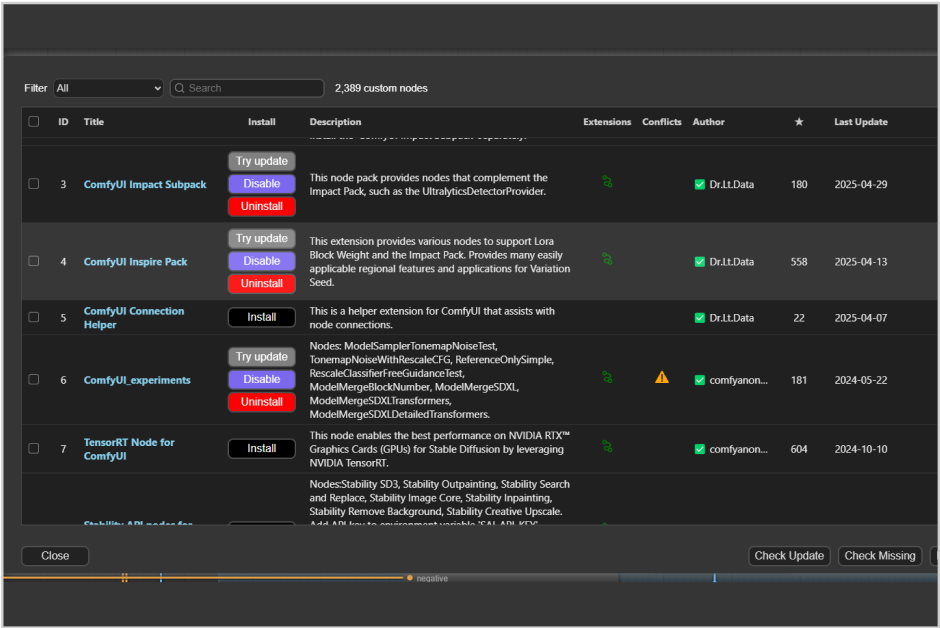Open the Filter dropdown set to All
Screen dimensions: 940x628
[109, 88]
